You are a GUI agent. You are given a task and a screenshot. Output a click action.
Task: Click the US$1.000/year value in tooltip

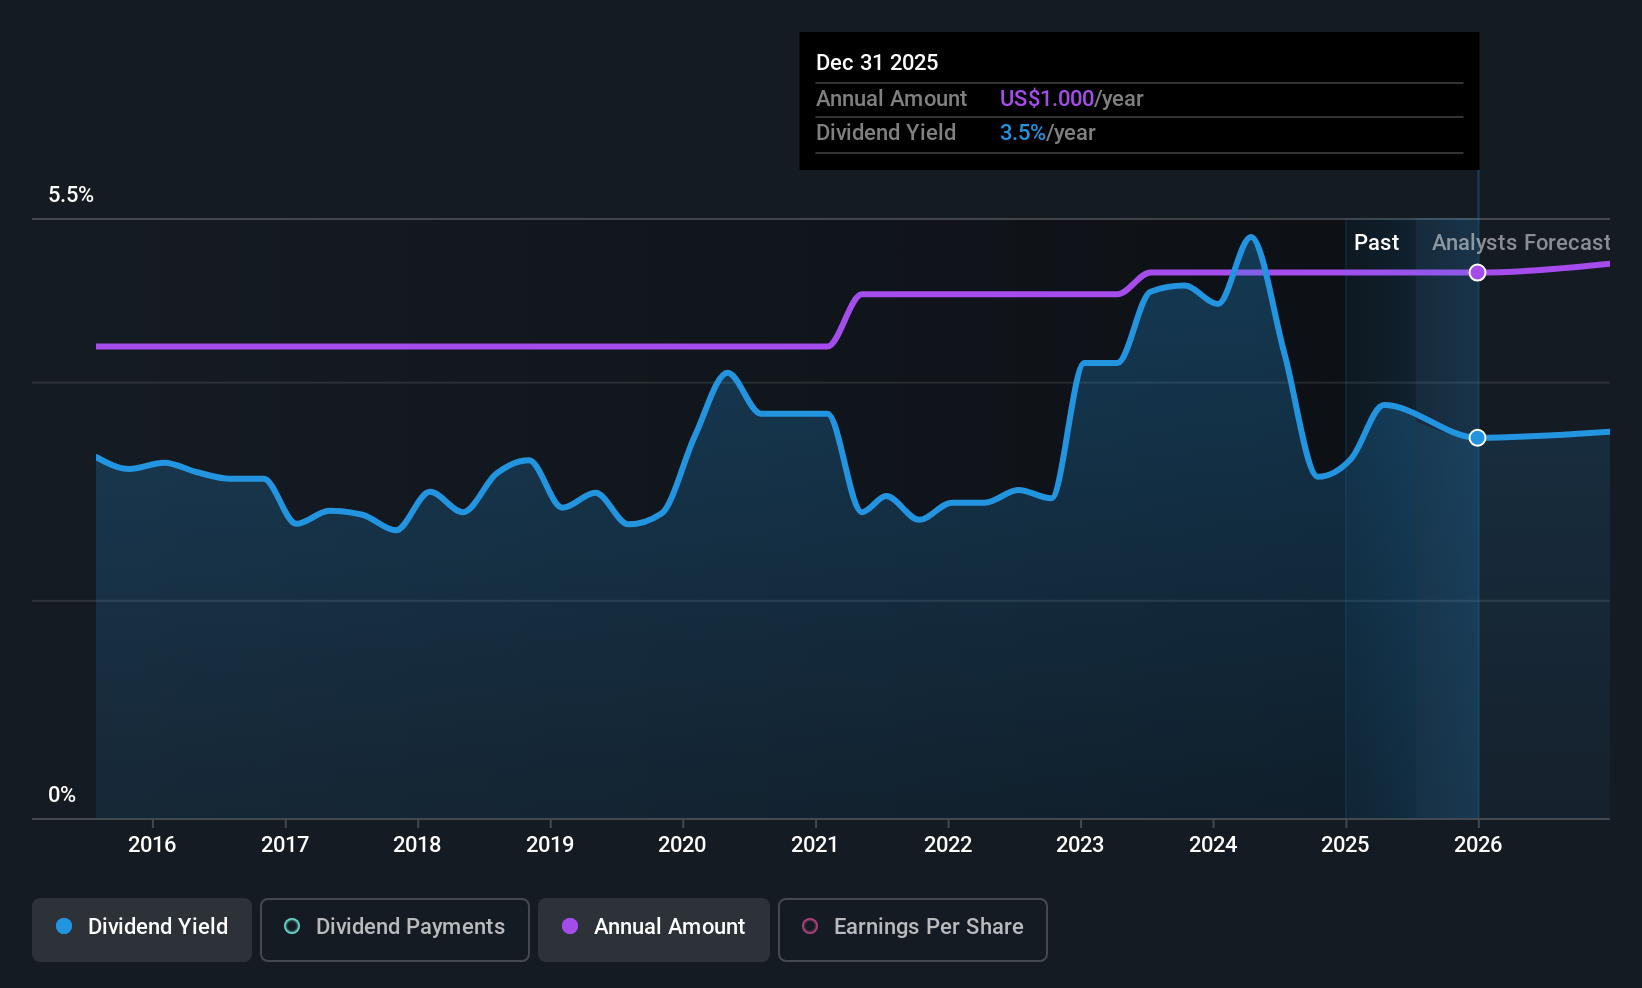click(1071, 98)
